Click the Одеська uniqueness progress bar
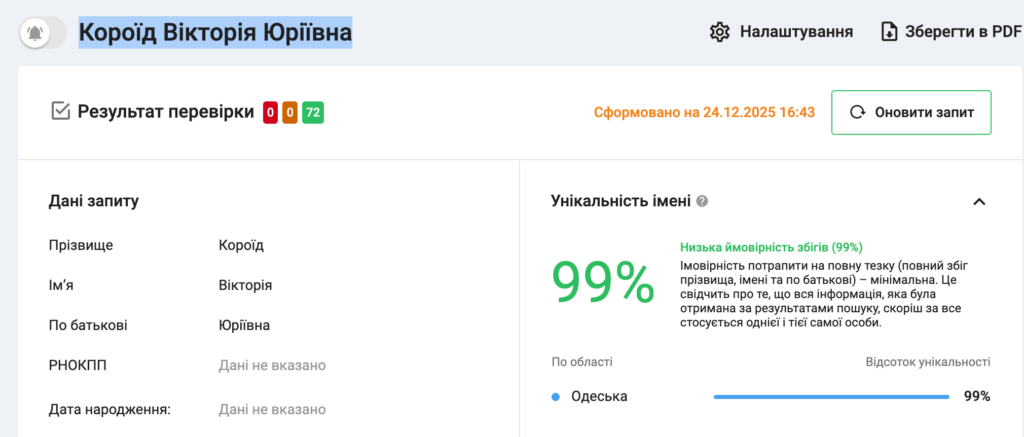The width and height of the screenshot is (1024, 437). pyautogui.click(x=831, y=397)
